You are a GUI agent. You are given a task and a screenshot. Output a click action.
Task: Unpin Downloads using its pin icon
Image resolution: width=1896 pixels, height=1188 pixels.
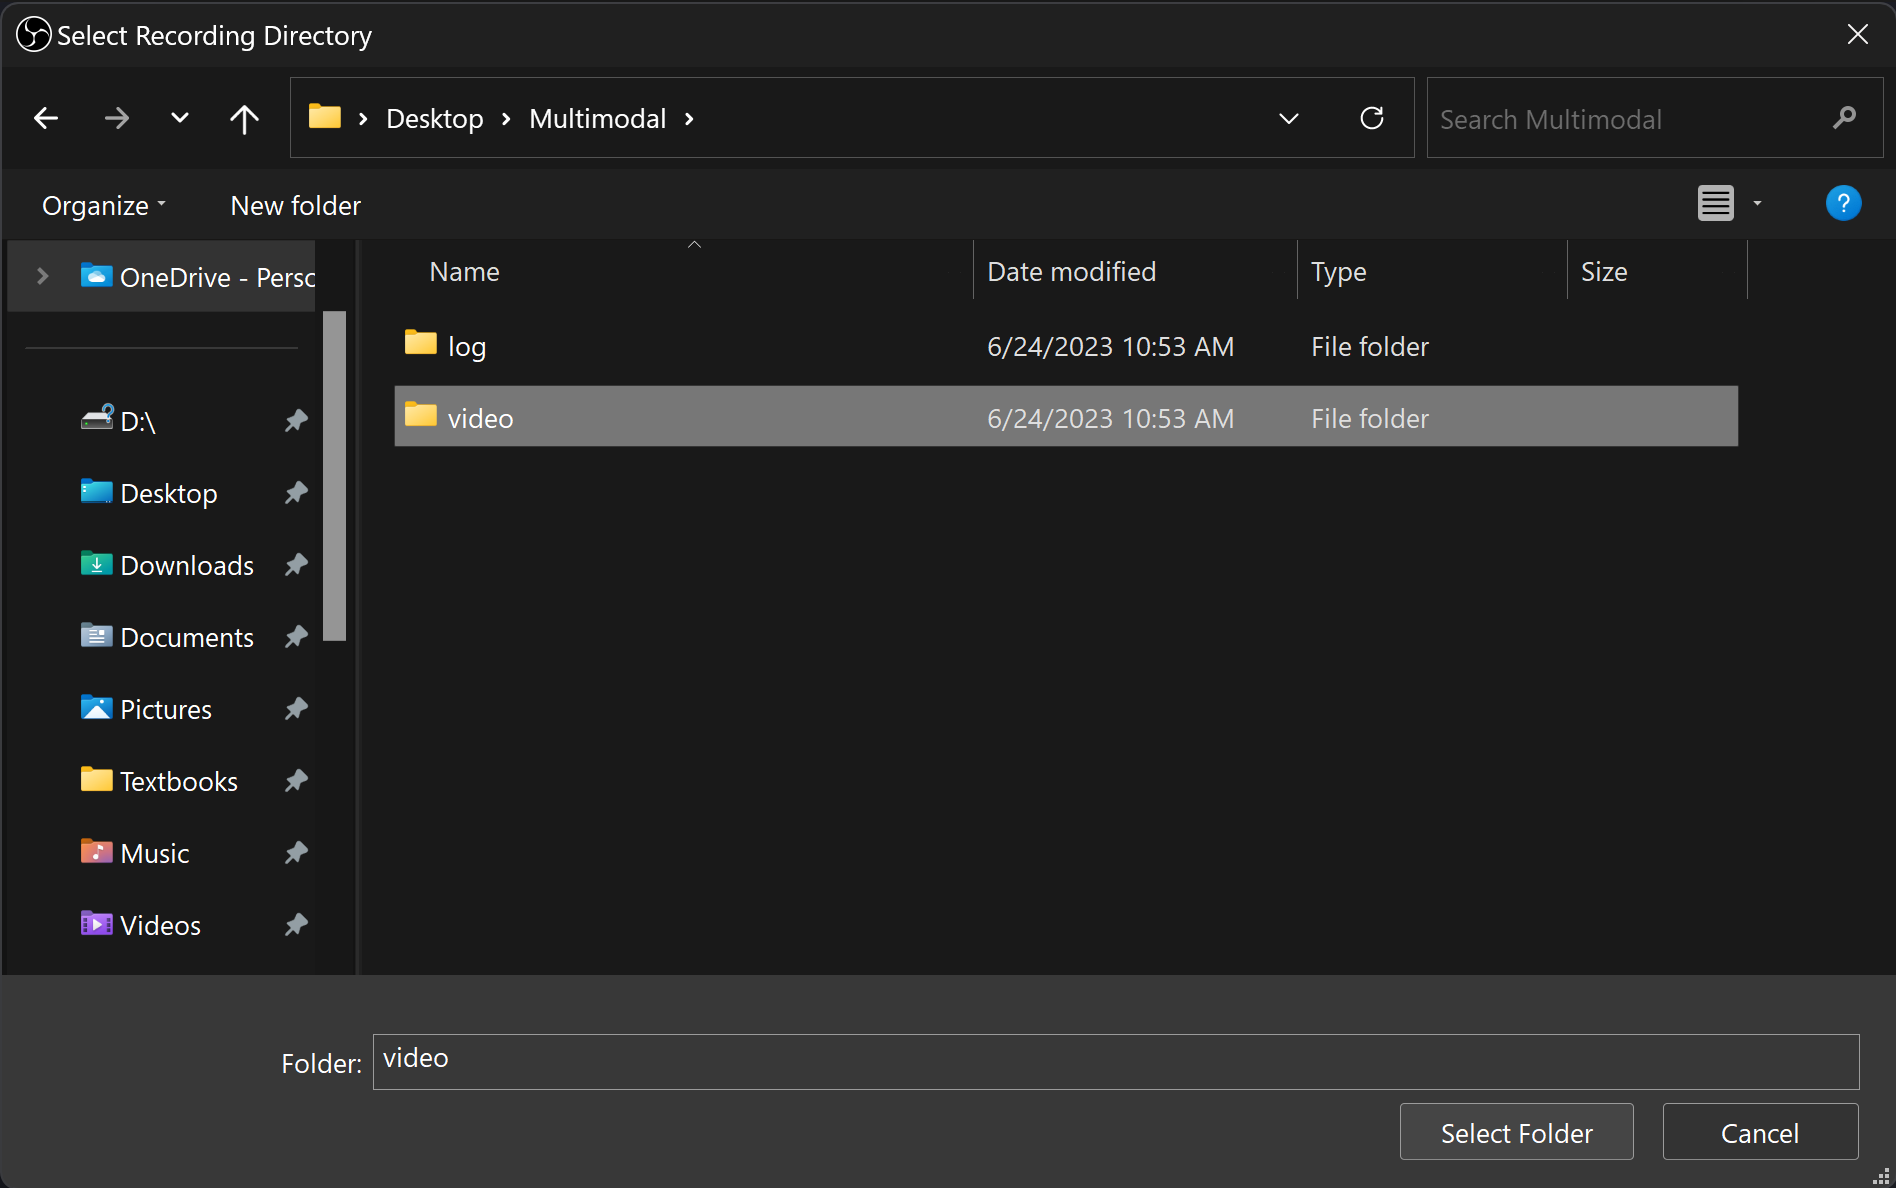point(296,565)
